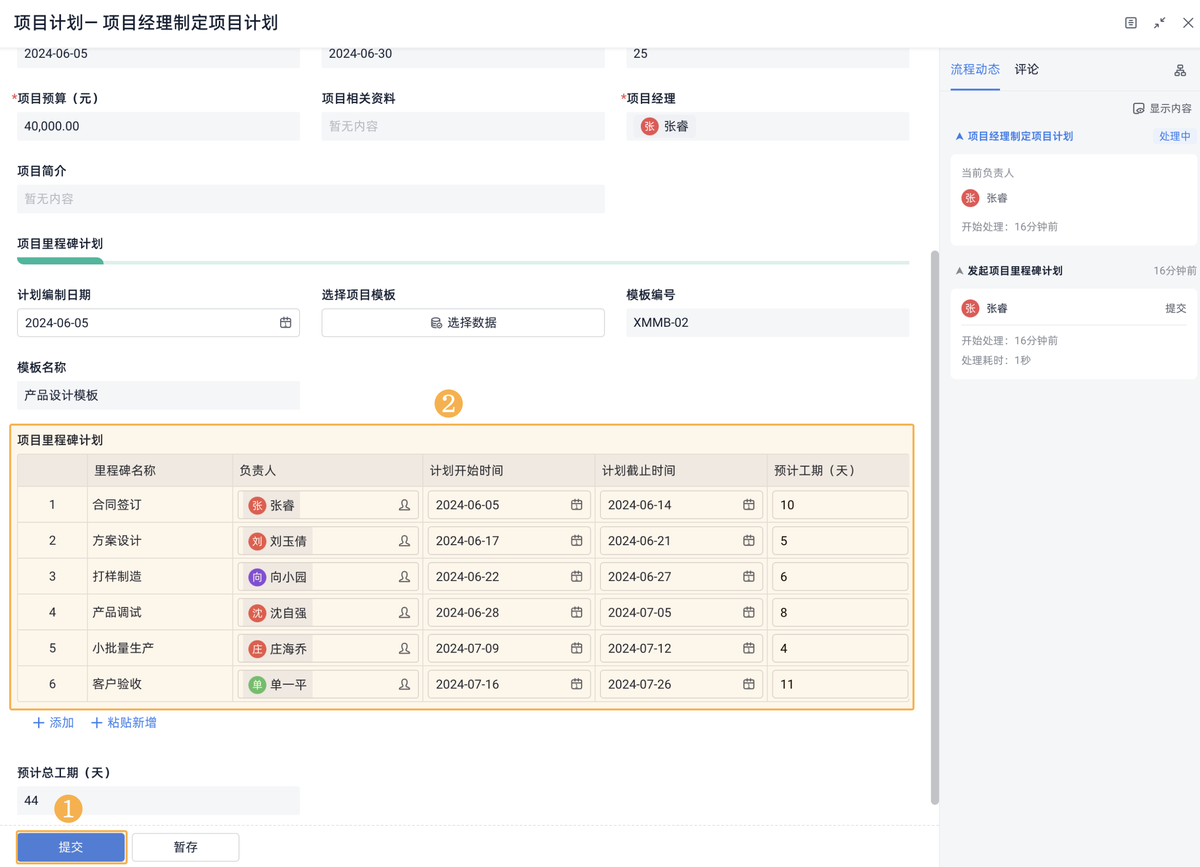Select the 流程动态 tab
The width and height of the screenshot is (1200, 867).
point(974,69)
